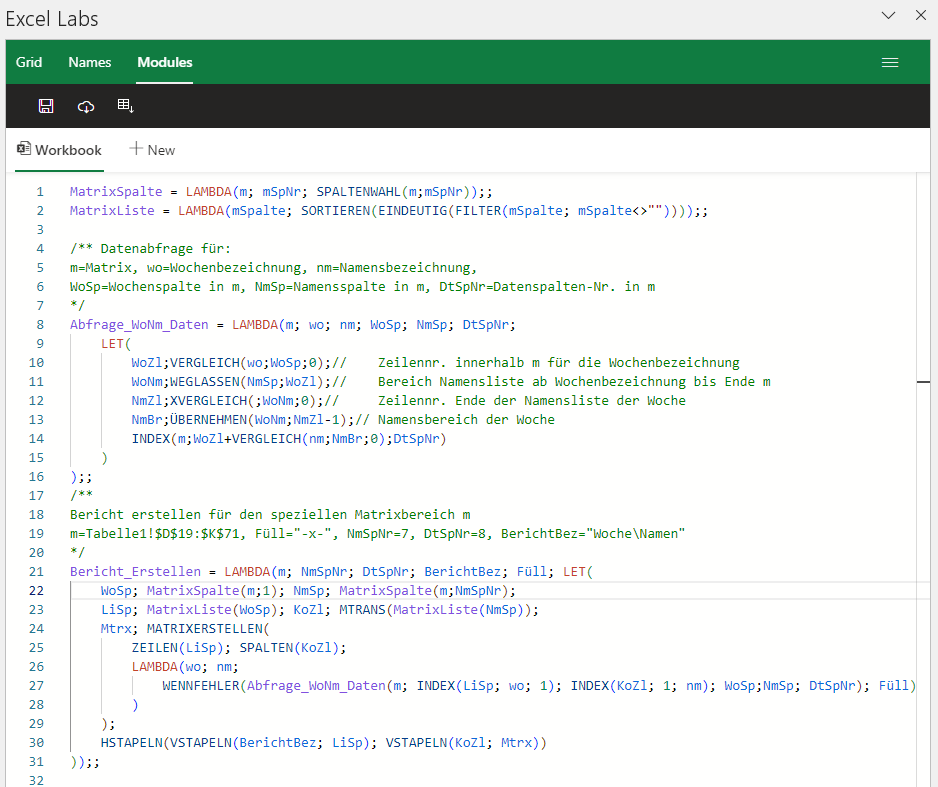Click WENNFEHLER function on line 27
The width and height of the screenshot is (938, 787).
[x=201, y=686]
